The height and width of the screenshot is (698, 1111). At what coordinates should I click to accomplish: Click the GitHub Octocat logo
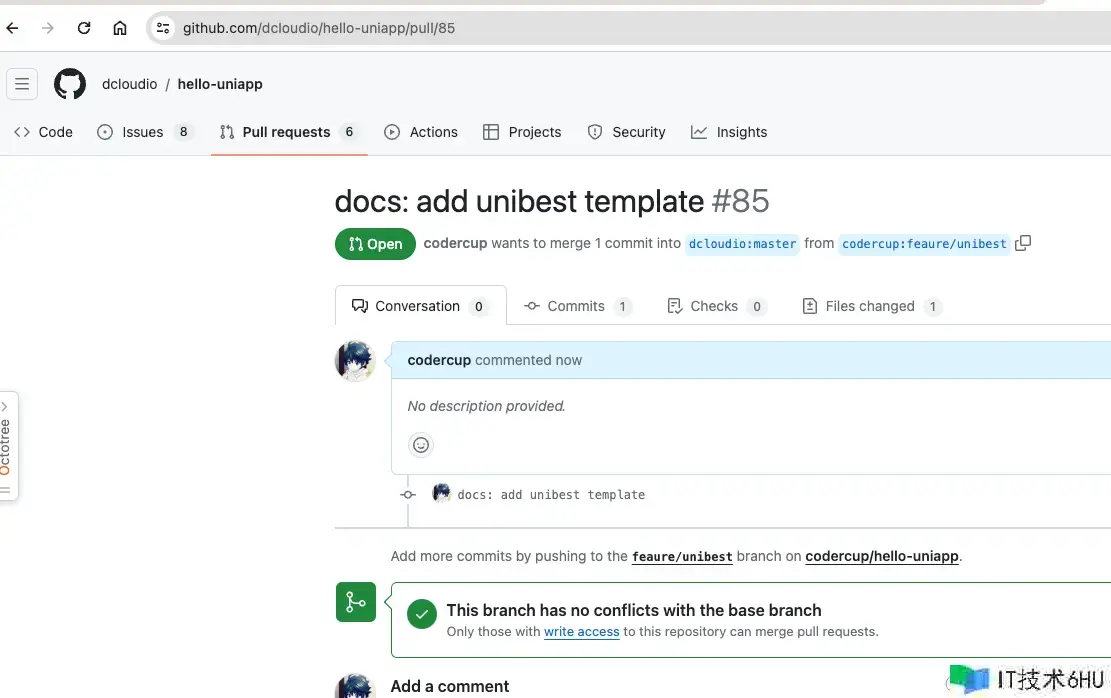point(70,84)
